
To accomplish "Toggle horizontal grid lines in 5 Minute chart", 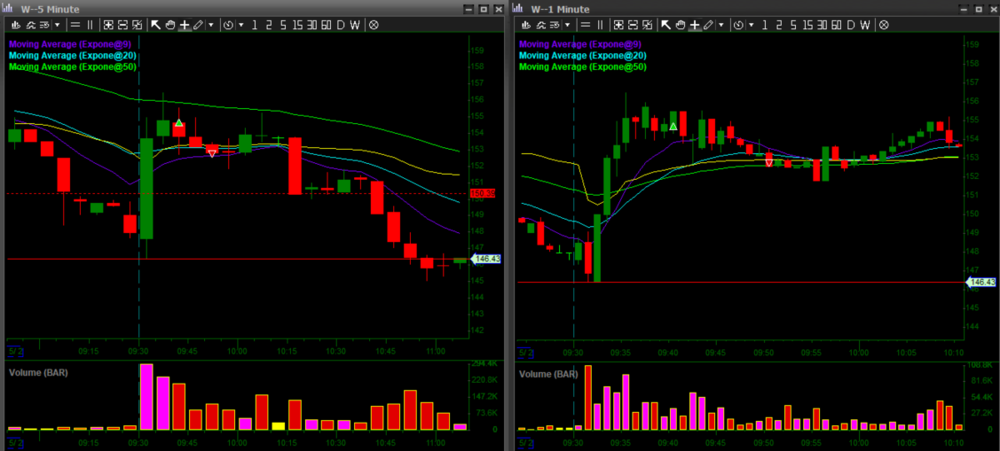I will [x=74, y=23].
